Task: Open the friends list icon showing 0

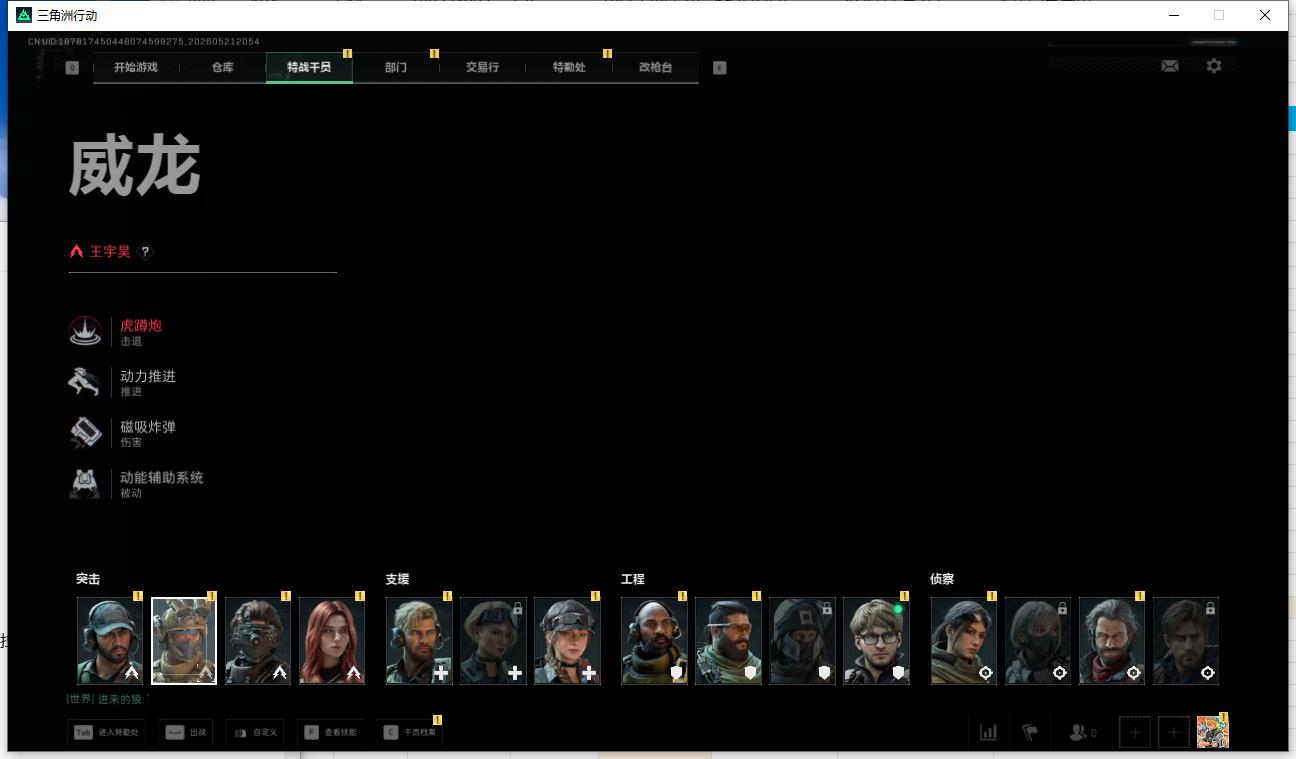Action: [x=1082, y=732]
